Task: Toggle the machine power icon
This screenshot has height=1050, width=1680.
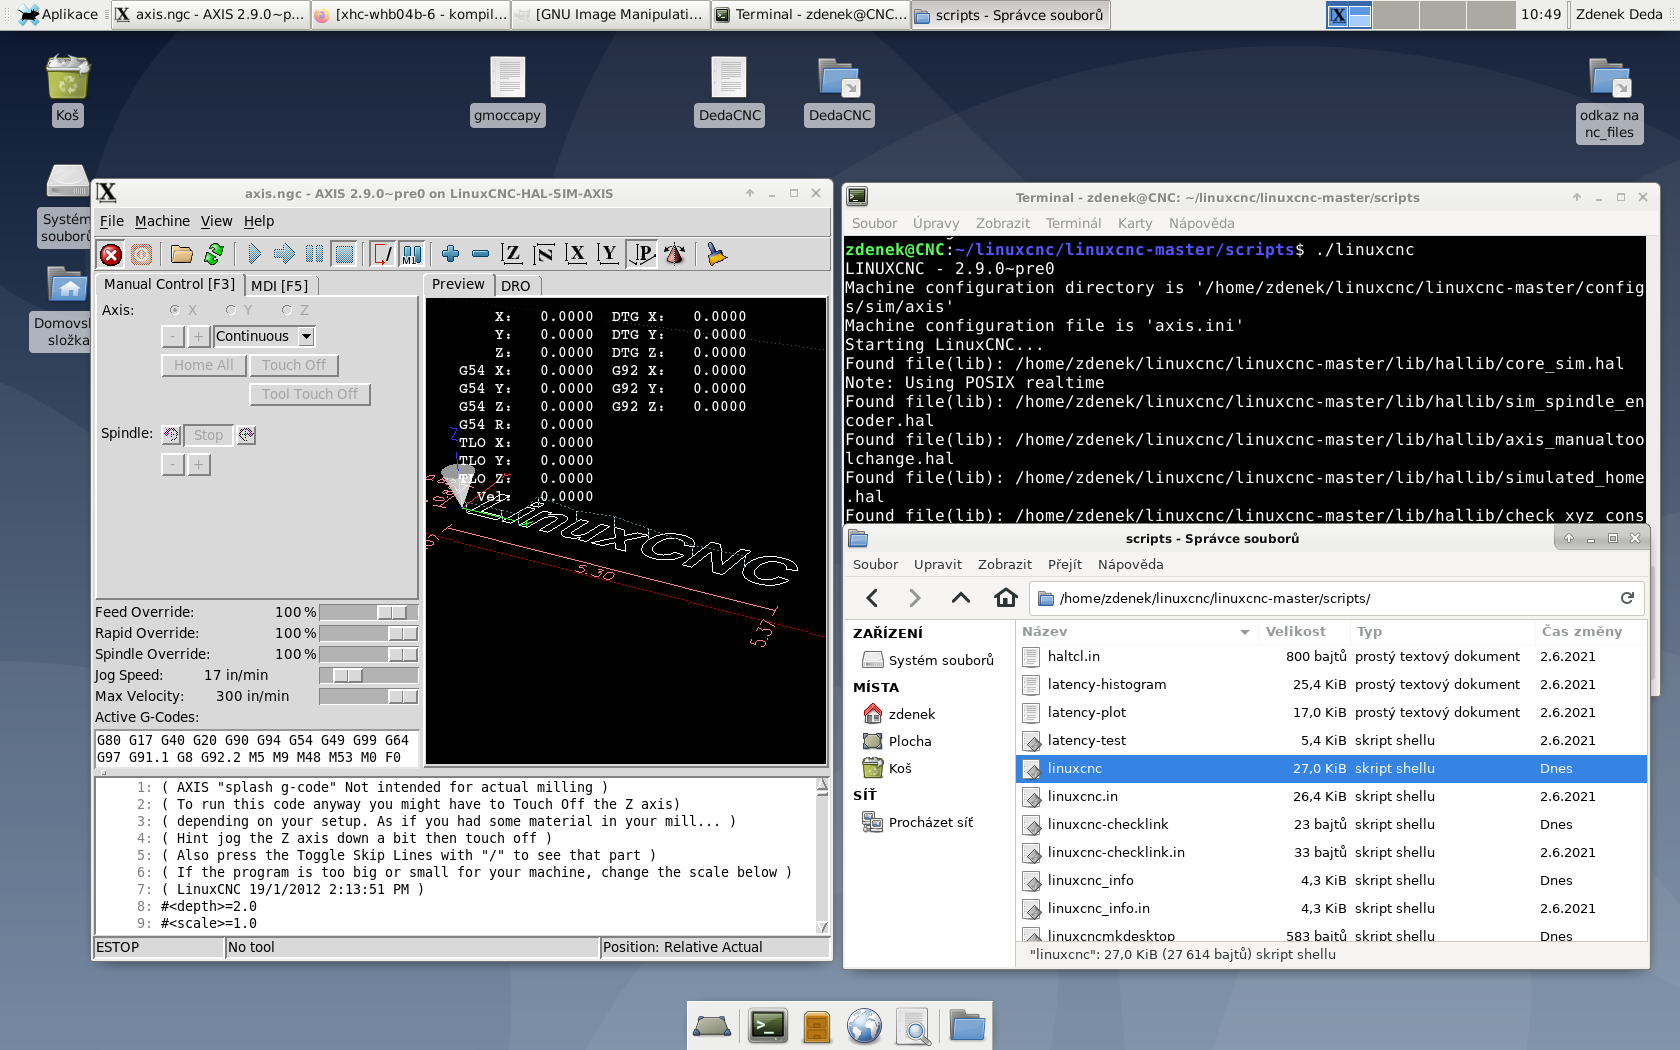Action: point(141,255)
